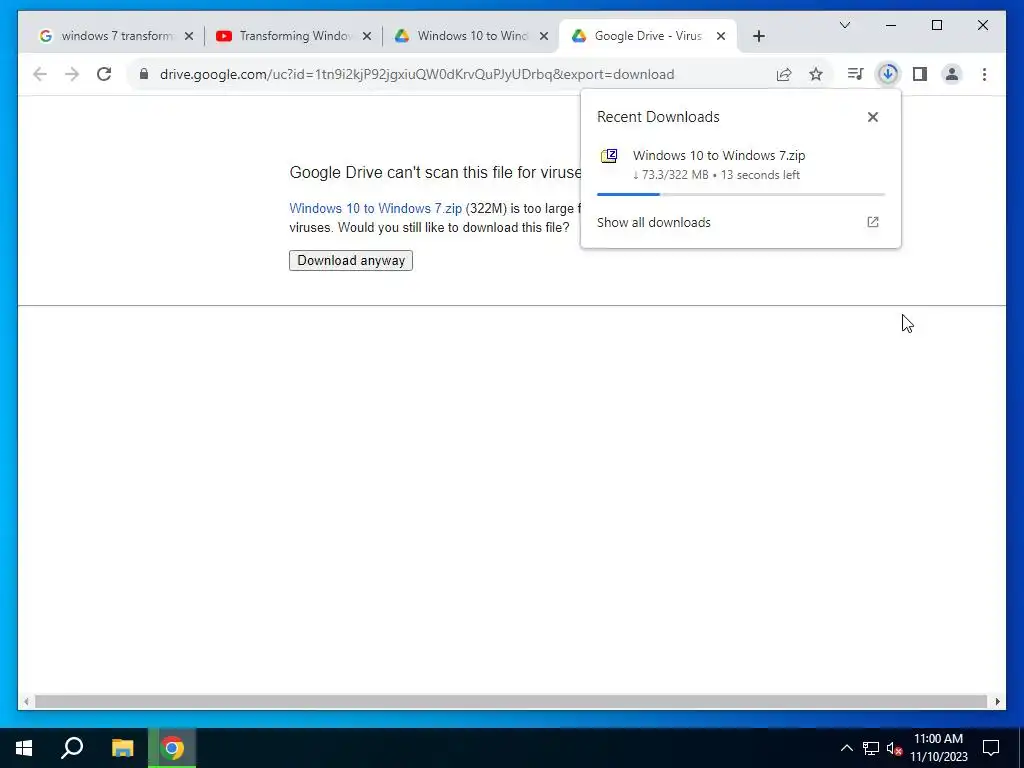Open a new tab with the plus button

pos(758,36)
